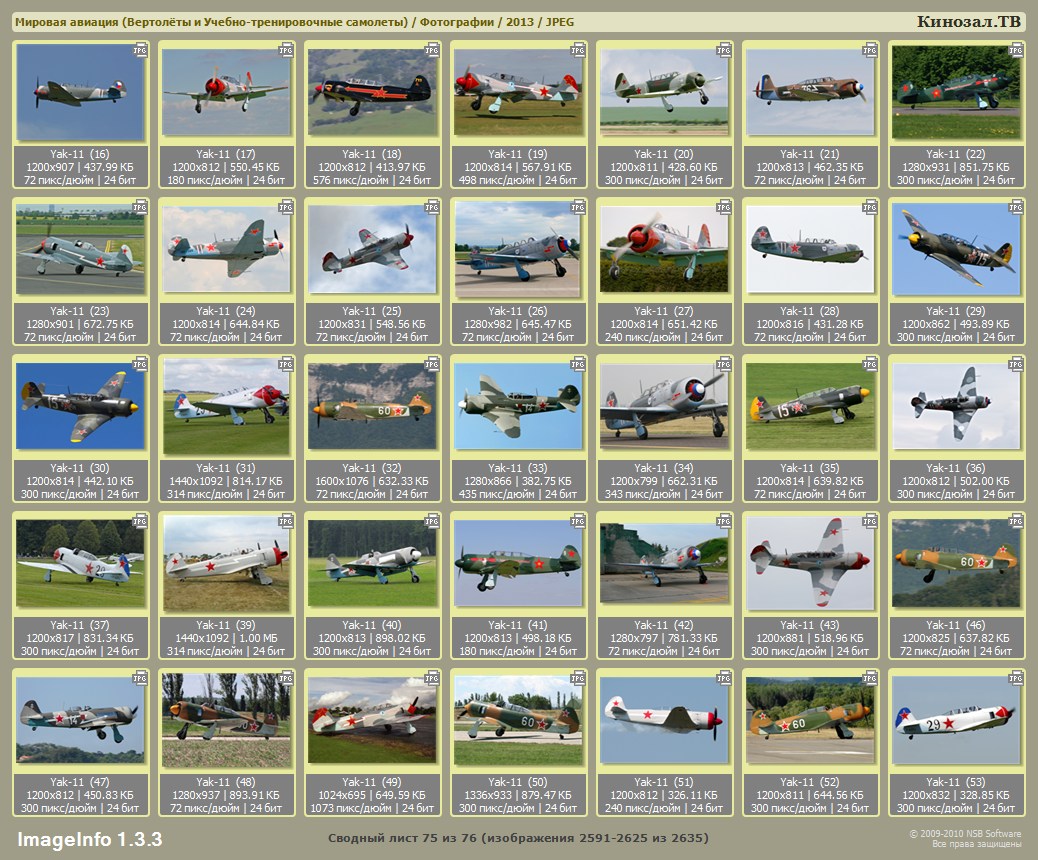This screenshot has height=860, width=1038.
Task: Click the ImageInfo 1.3.3 label
Action: point(89,839)
